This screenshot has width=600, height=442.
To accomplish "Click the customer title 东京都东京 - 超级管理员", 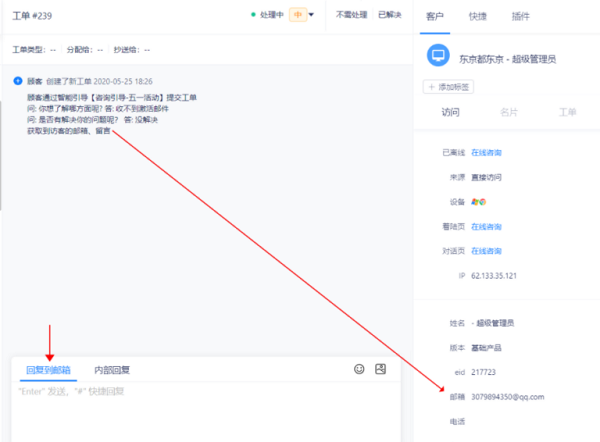I will (507, 59).
